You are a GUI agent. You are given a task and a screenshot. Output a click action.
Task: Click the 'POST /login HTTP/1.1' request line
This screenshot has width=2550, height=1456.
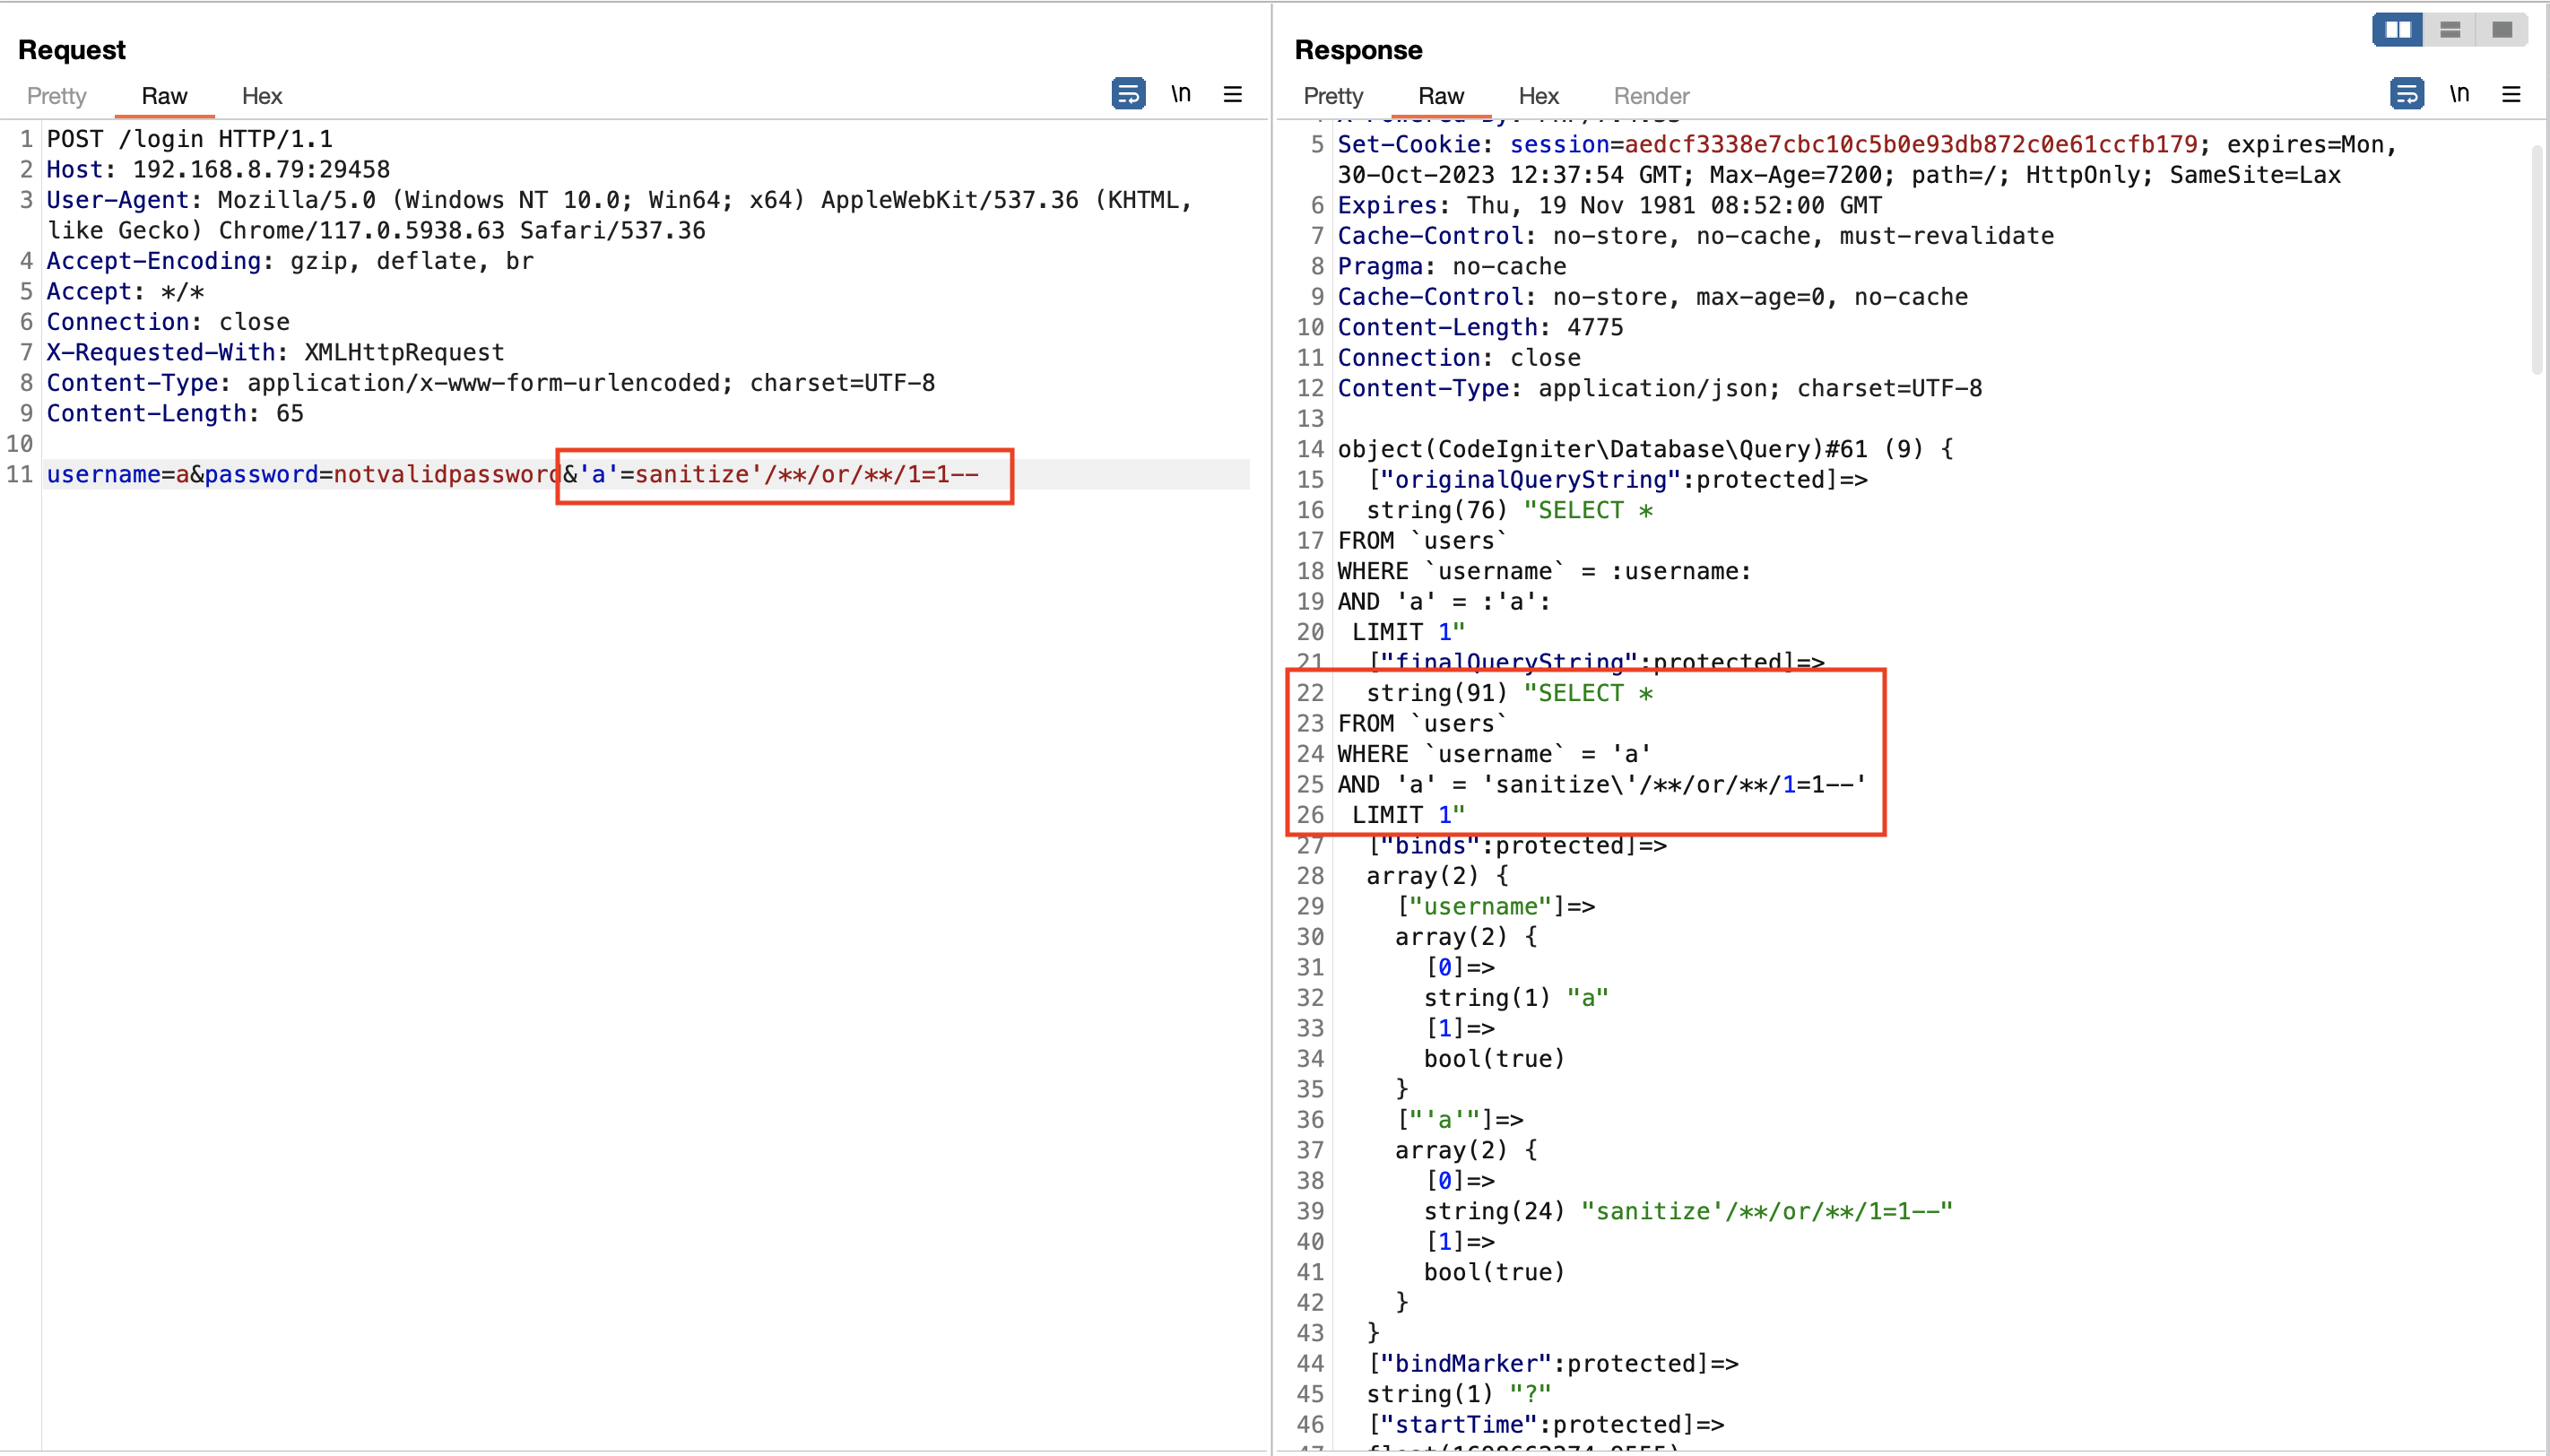[190, 139]
